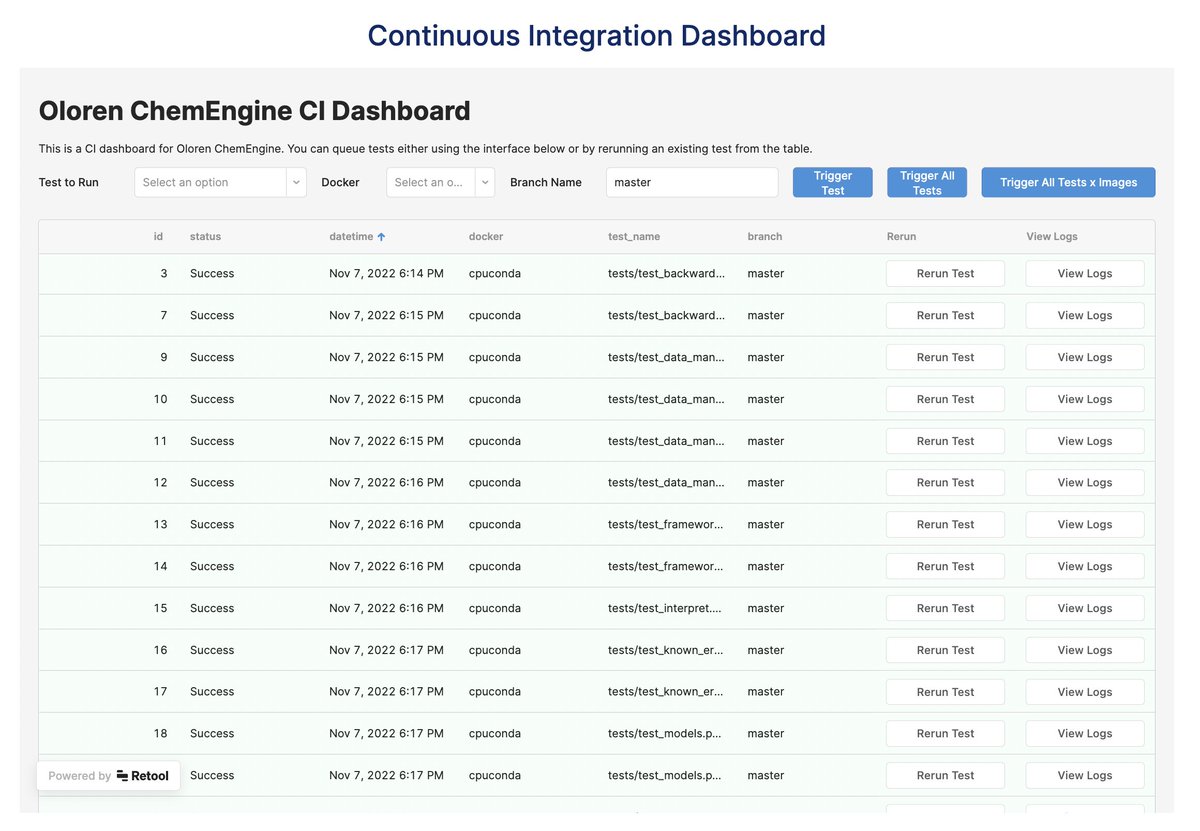
Task: Rerun Test for row id 9
Action: click(945, 358)
